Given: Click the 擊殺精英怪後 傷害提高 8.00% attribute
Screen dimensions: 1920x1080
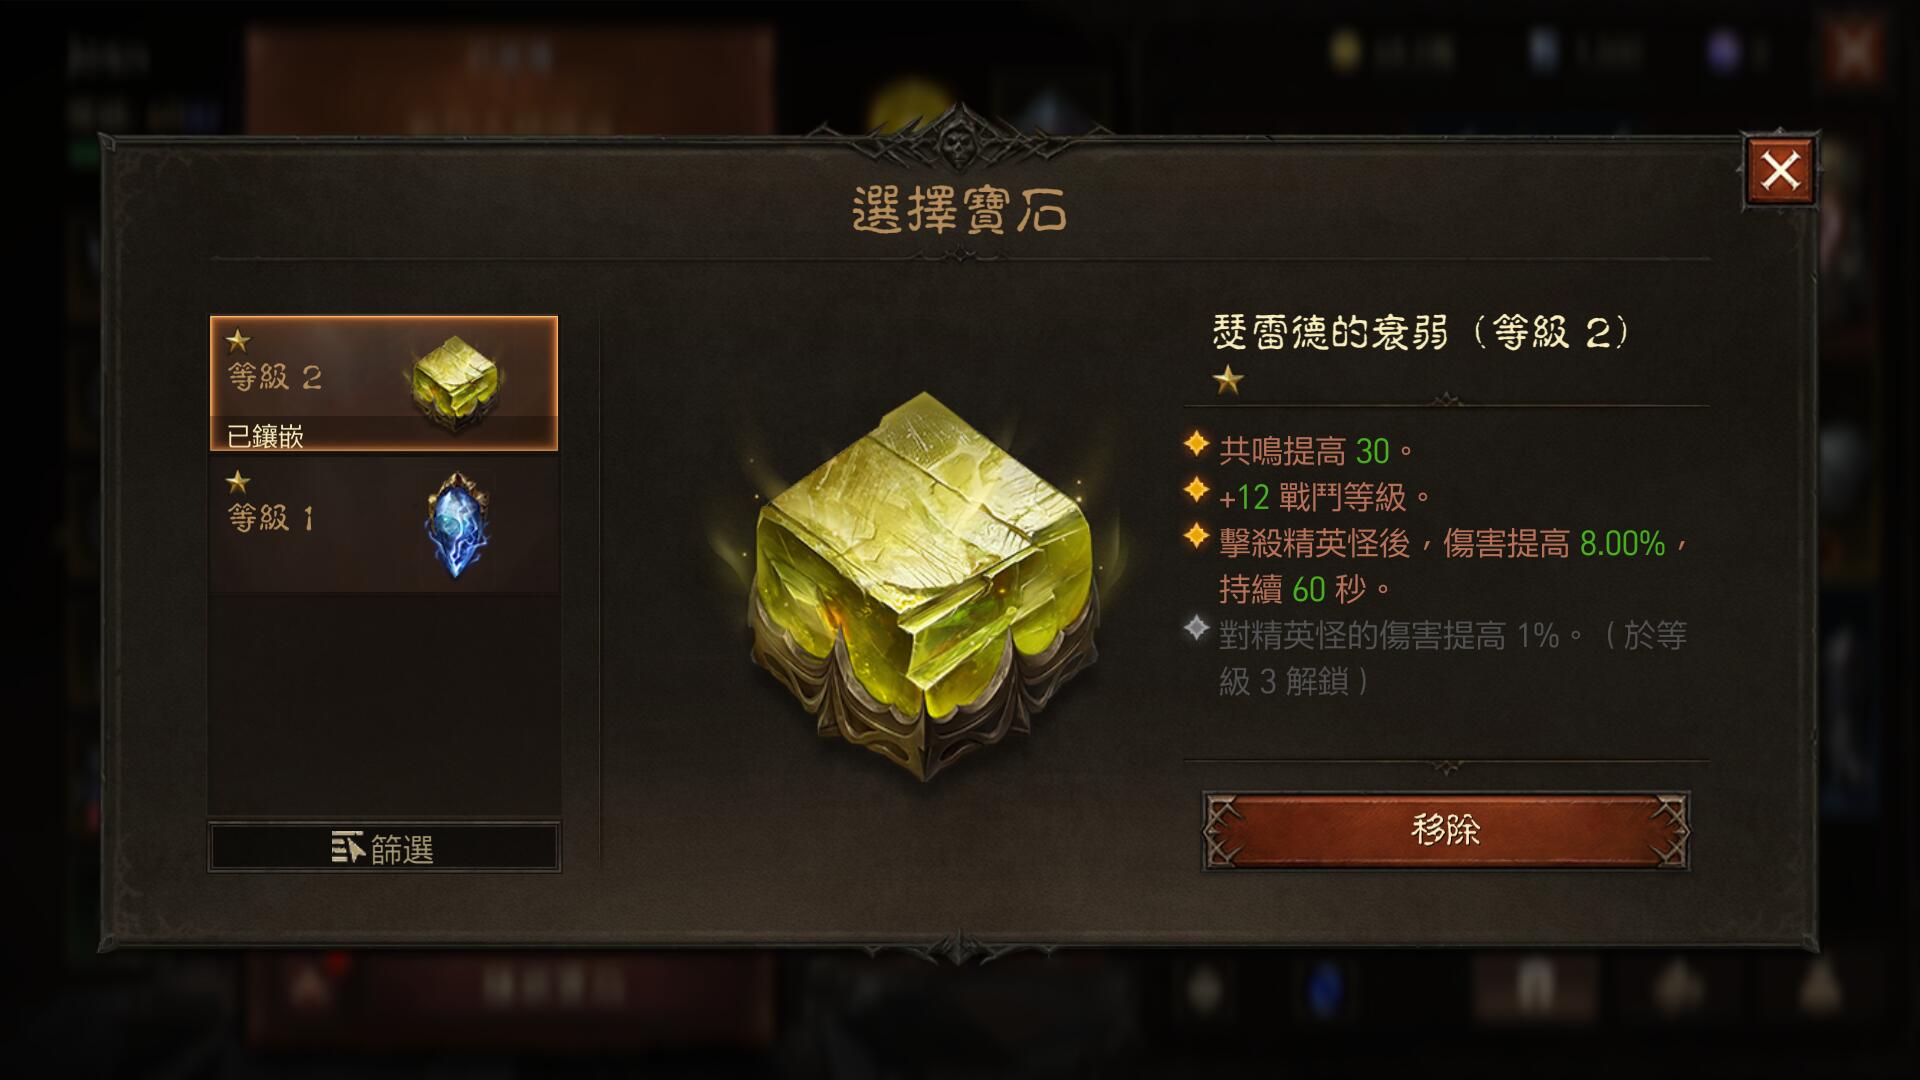Looking at the screenshot, I should (1454, 566).
